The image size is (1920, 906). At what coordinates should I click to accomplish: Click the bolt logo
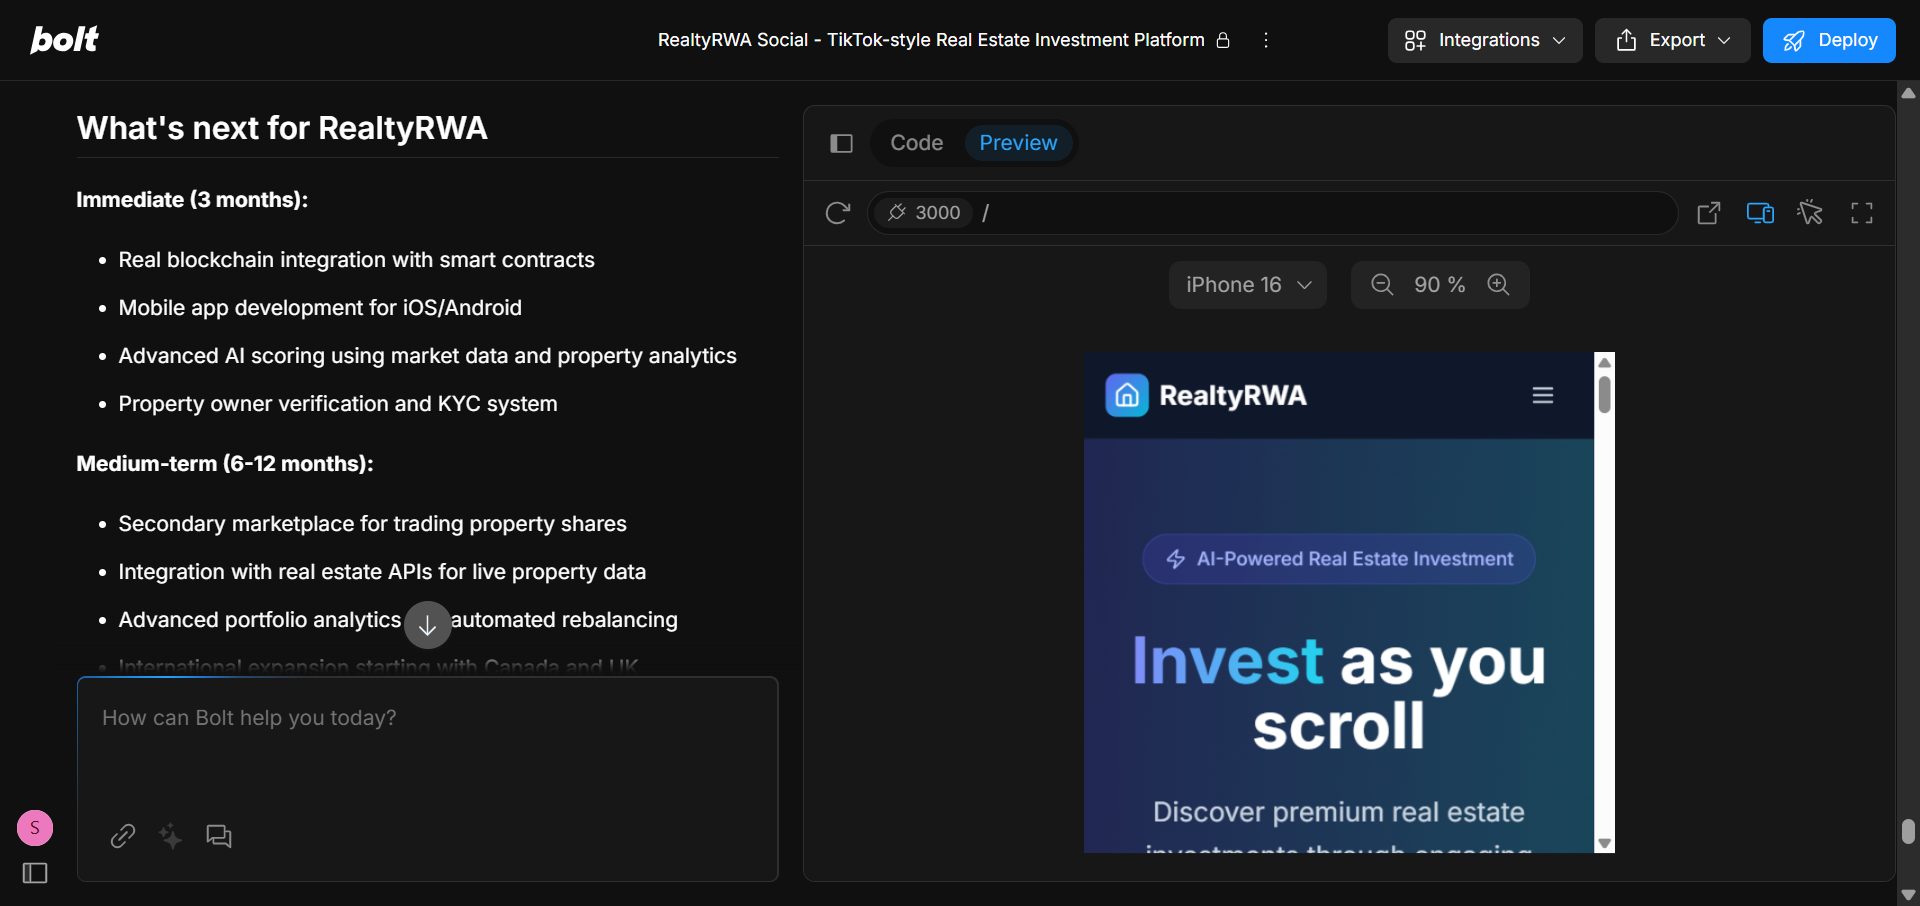(64, 39)
